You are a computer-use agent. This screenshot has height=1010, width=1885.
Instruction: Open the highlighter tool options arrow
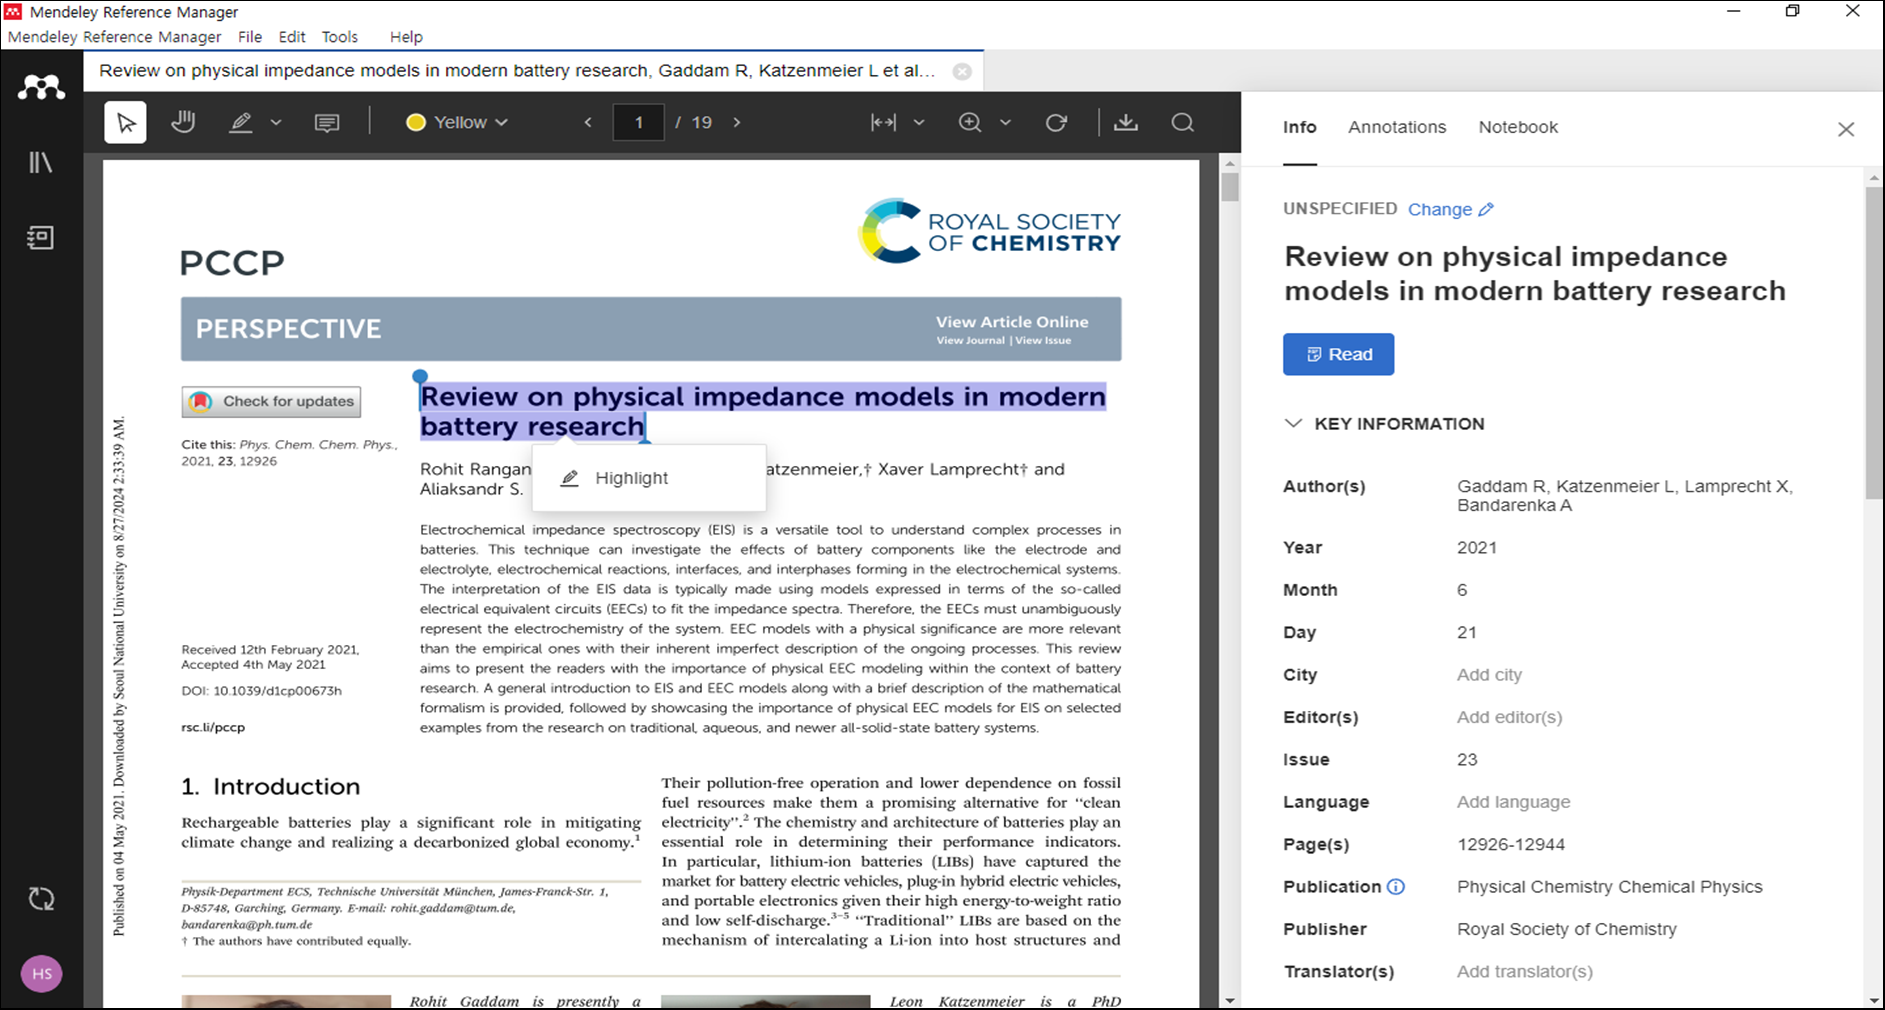[x=276, y=123]
